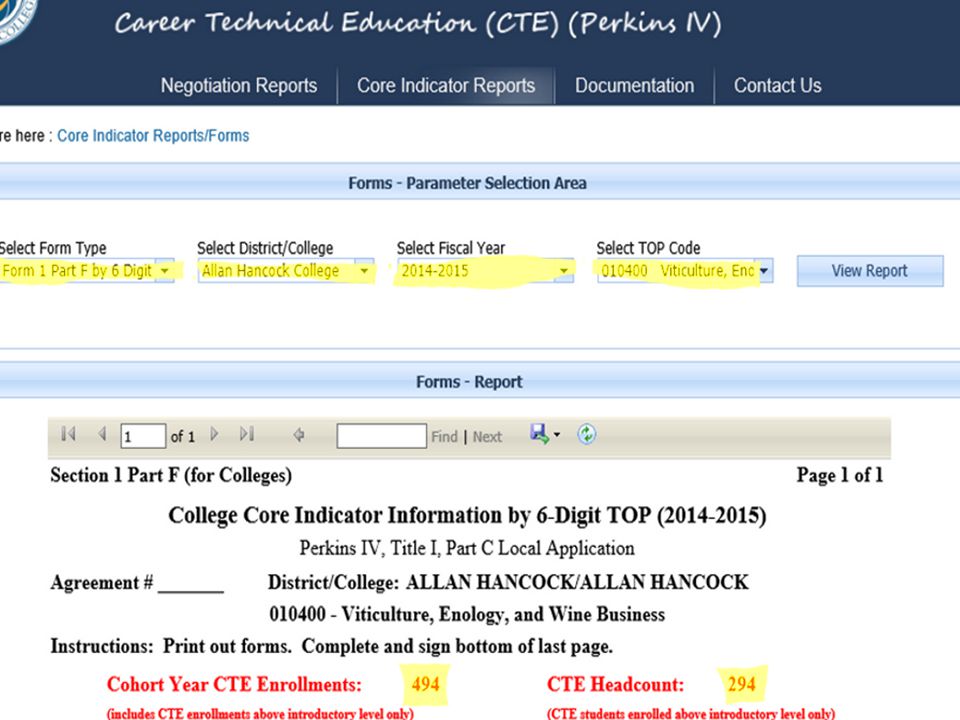The height and width of the screenshot is (720, 960).
Task: Go to first page in report toolbar
Action: tap(69, 434)
